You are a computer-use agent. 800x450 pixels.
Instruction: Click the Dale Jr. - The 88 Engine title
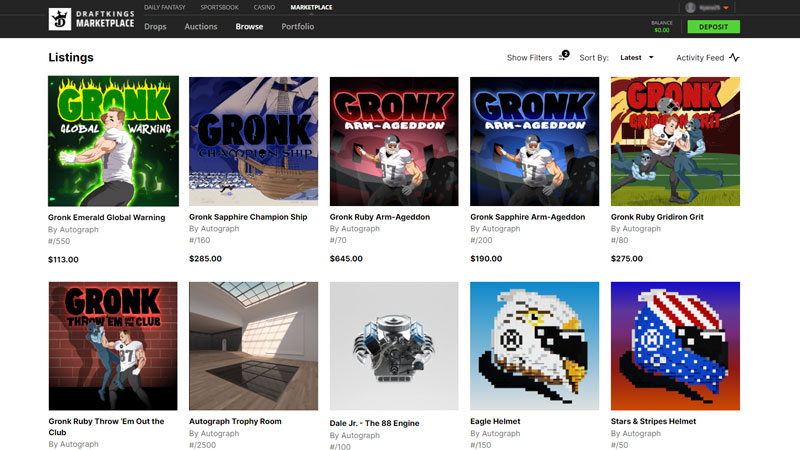(x=374, y=423)
